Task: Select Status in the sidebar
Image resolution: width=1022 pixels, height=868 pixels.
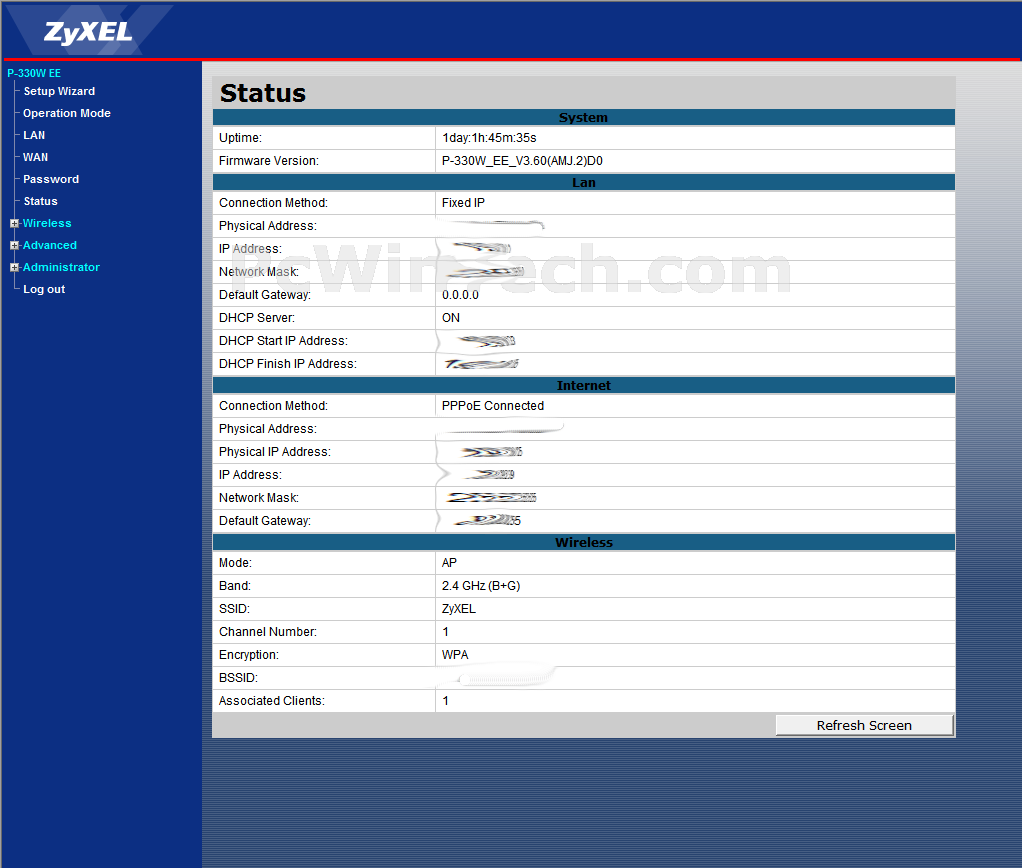Action: point(40,201)
